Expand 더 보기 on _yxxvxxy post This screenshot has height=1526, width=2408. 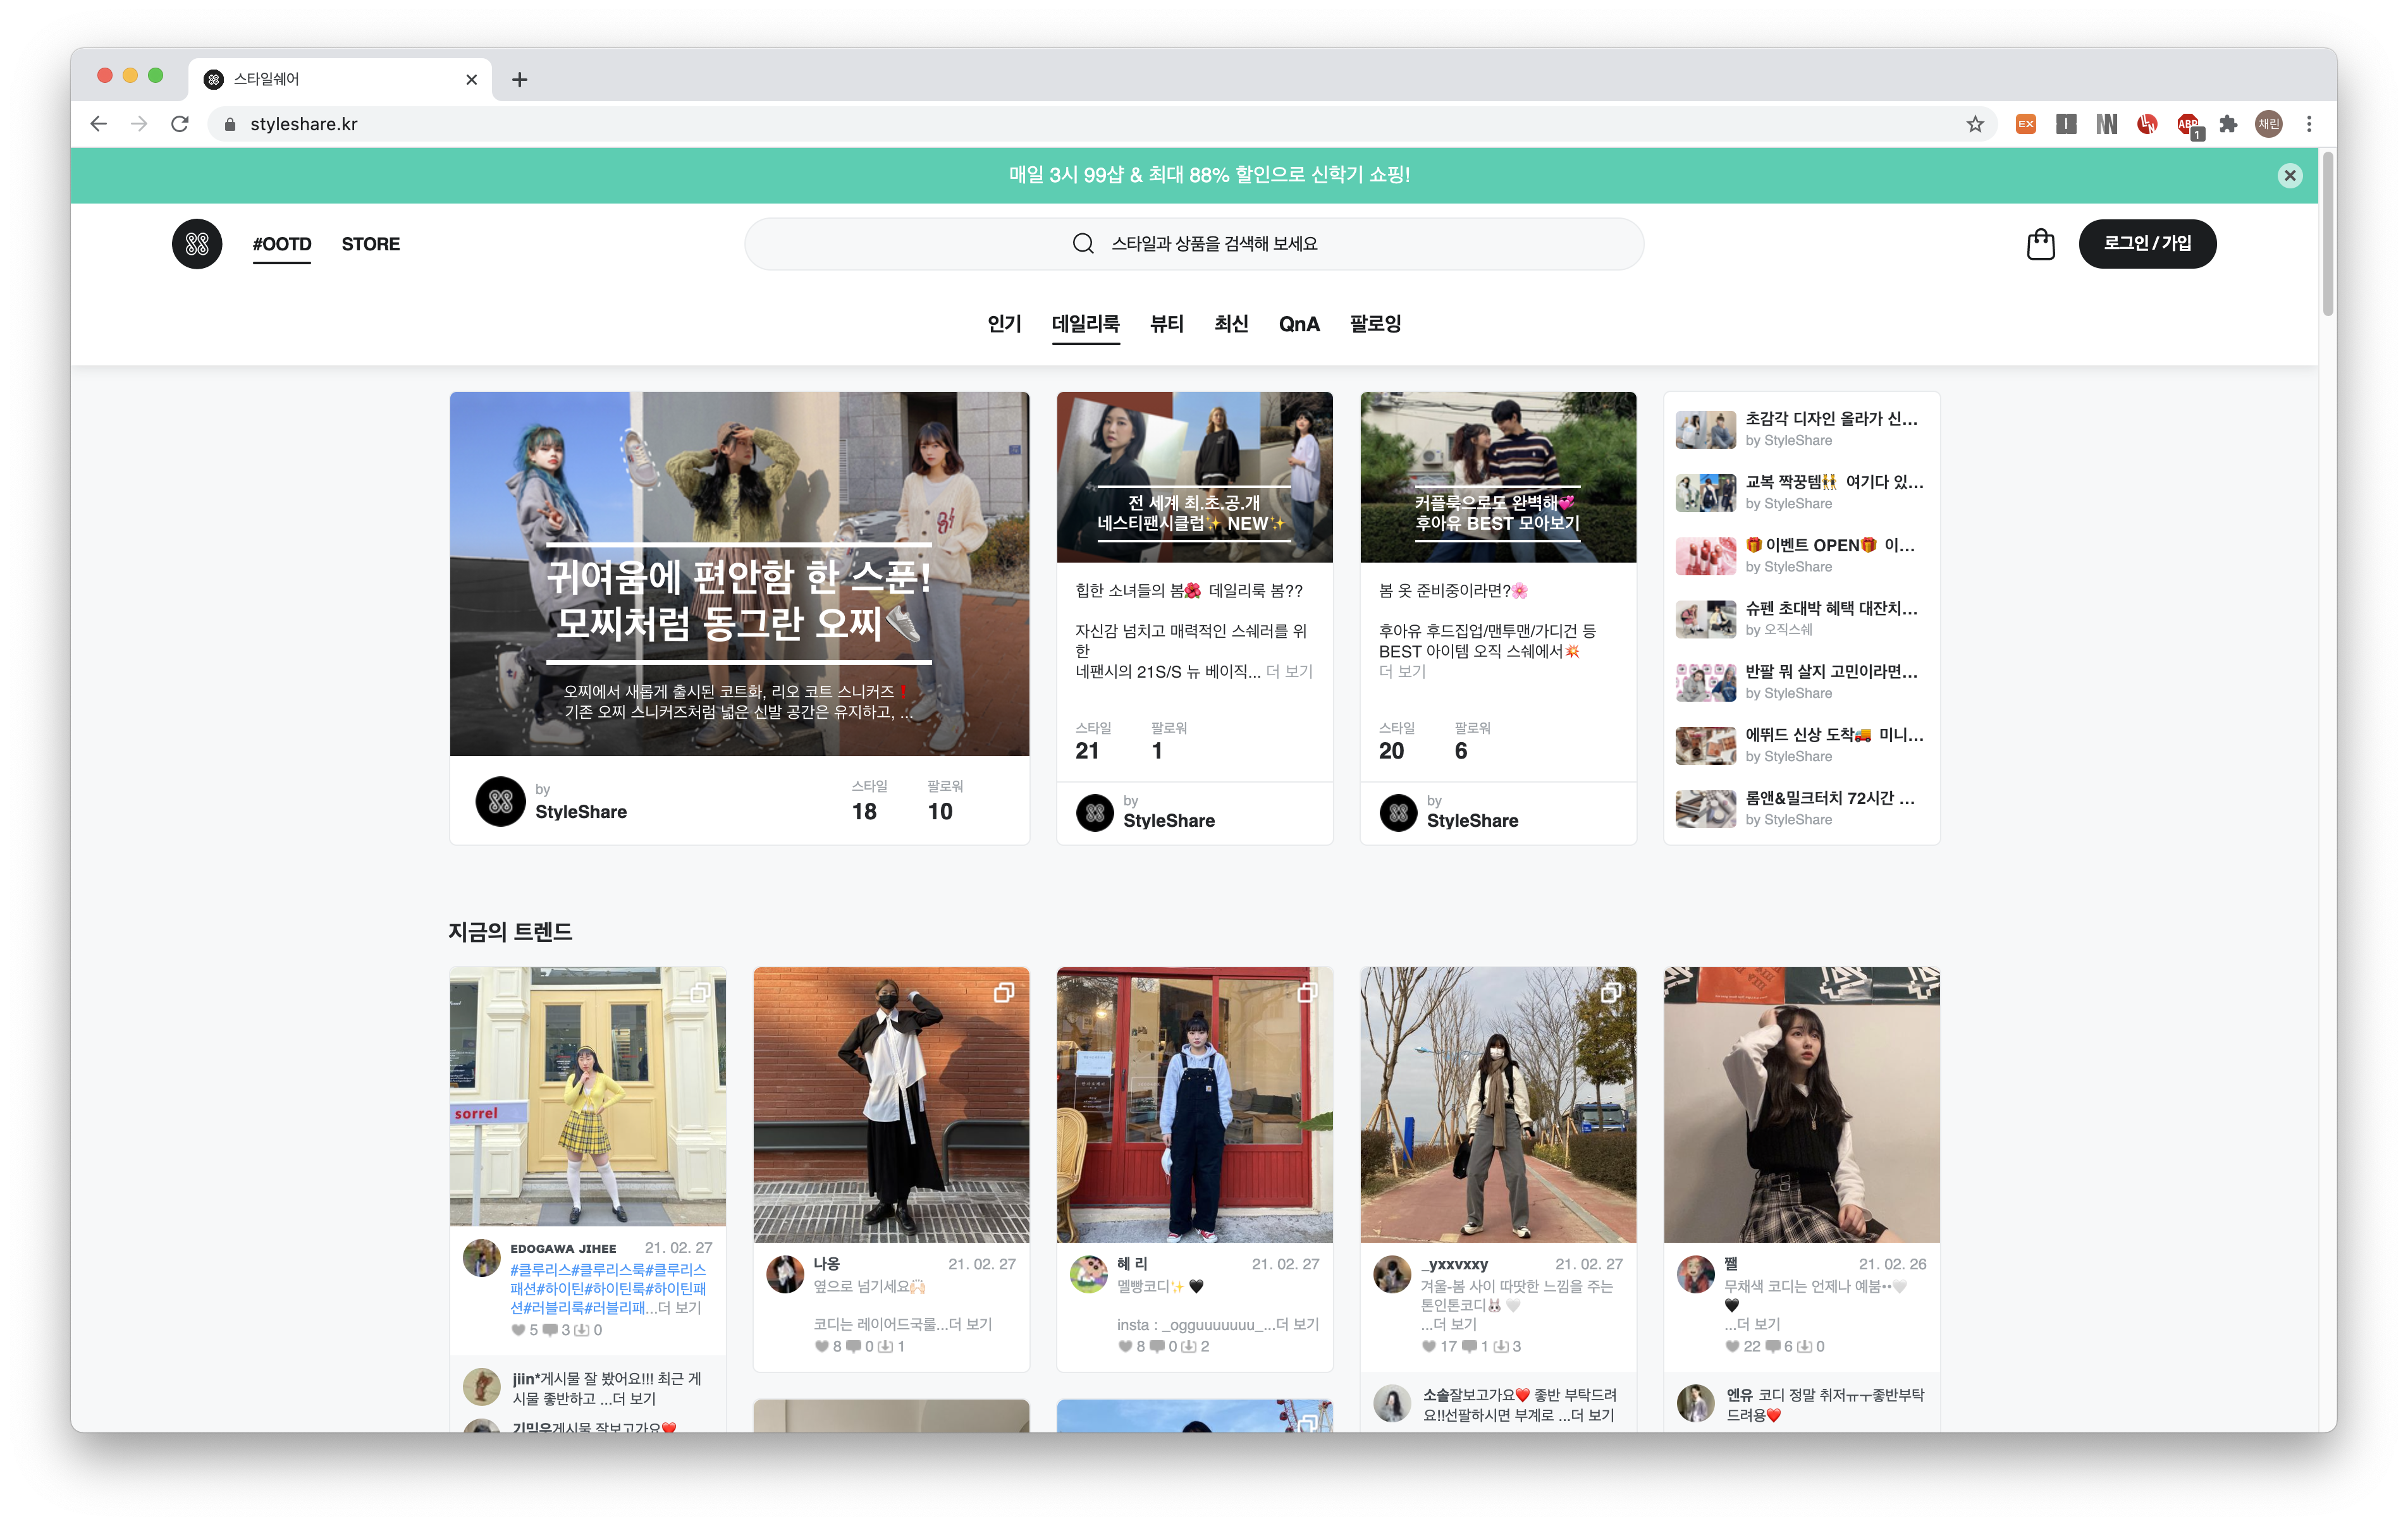(1455, 1324)
